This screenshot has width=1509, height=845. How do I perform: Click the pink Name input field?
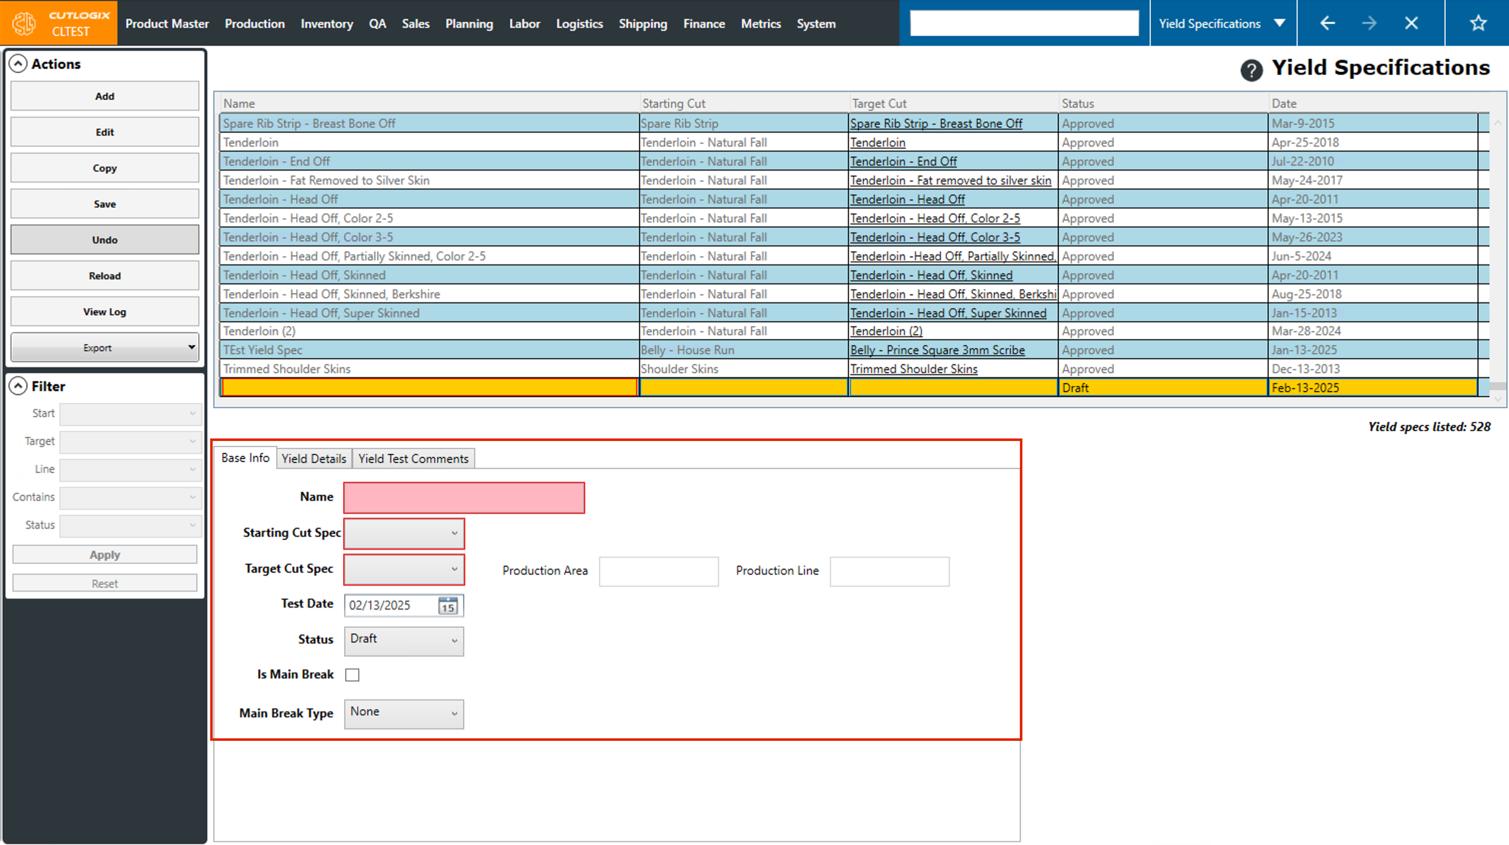pos(464,497)
